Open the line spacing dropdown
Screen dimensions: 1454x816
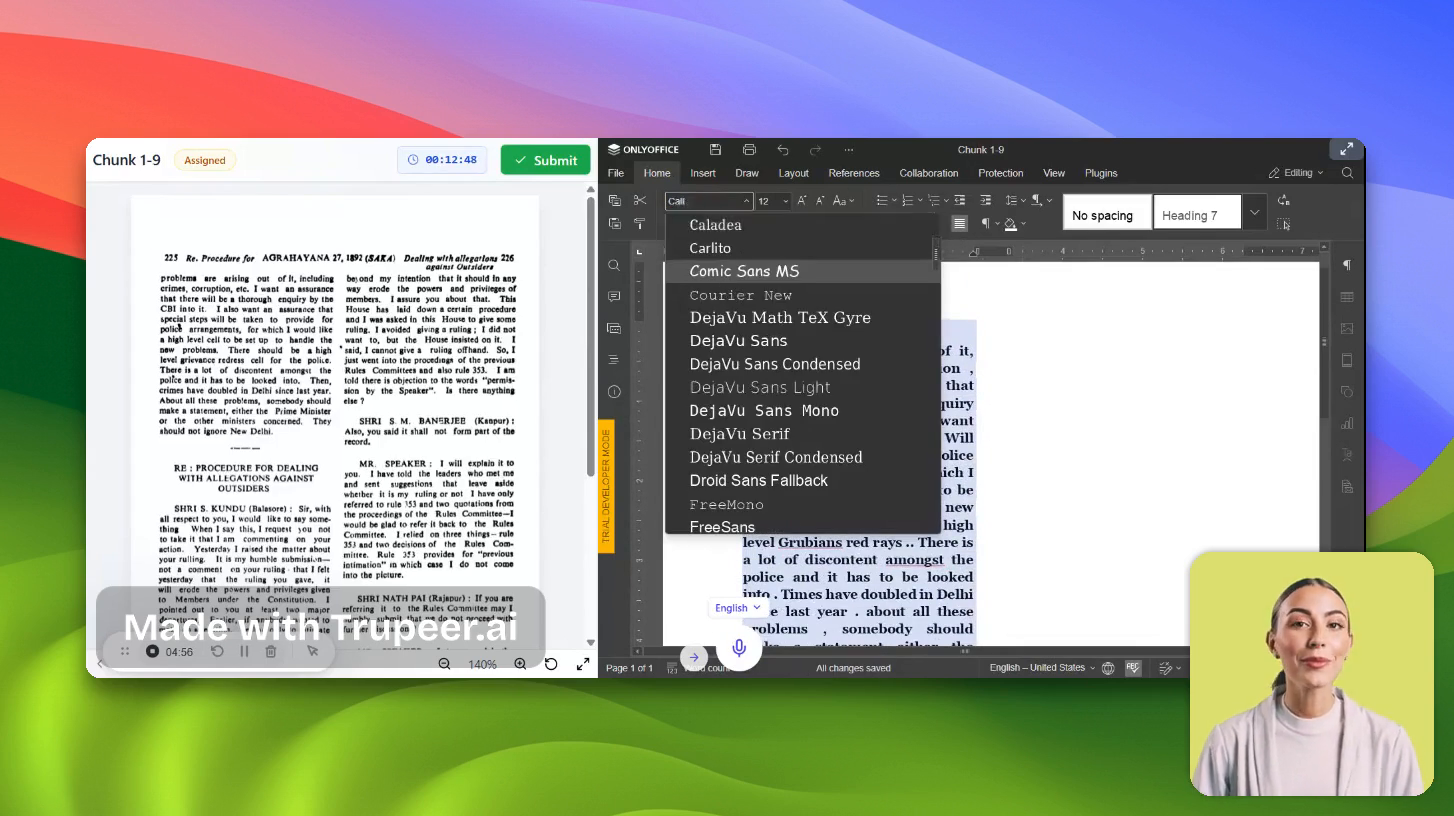[1014, 201]
